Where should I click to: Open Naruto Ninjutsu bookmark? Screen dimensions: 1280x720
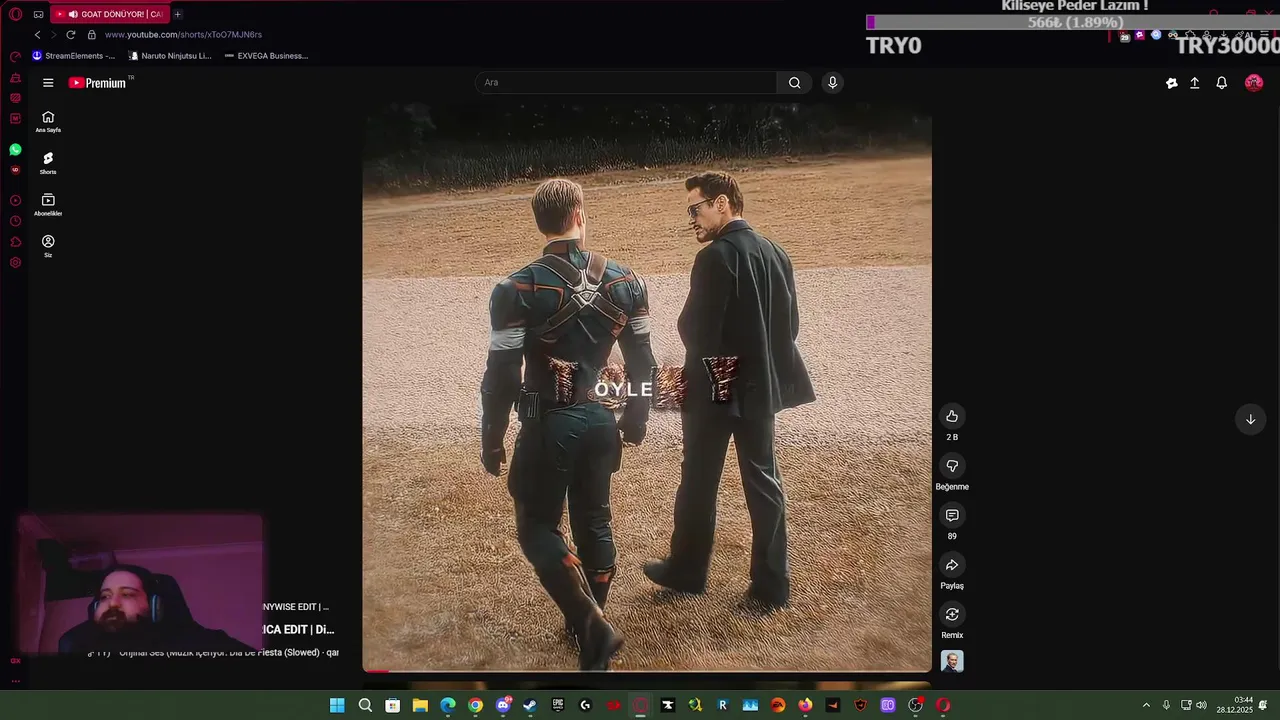[170, 56]
